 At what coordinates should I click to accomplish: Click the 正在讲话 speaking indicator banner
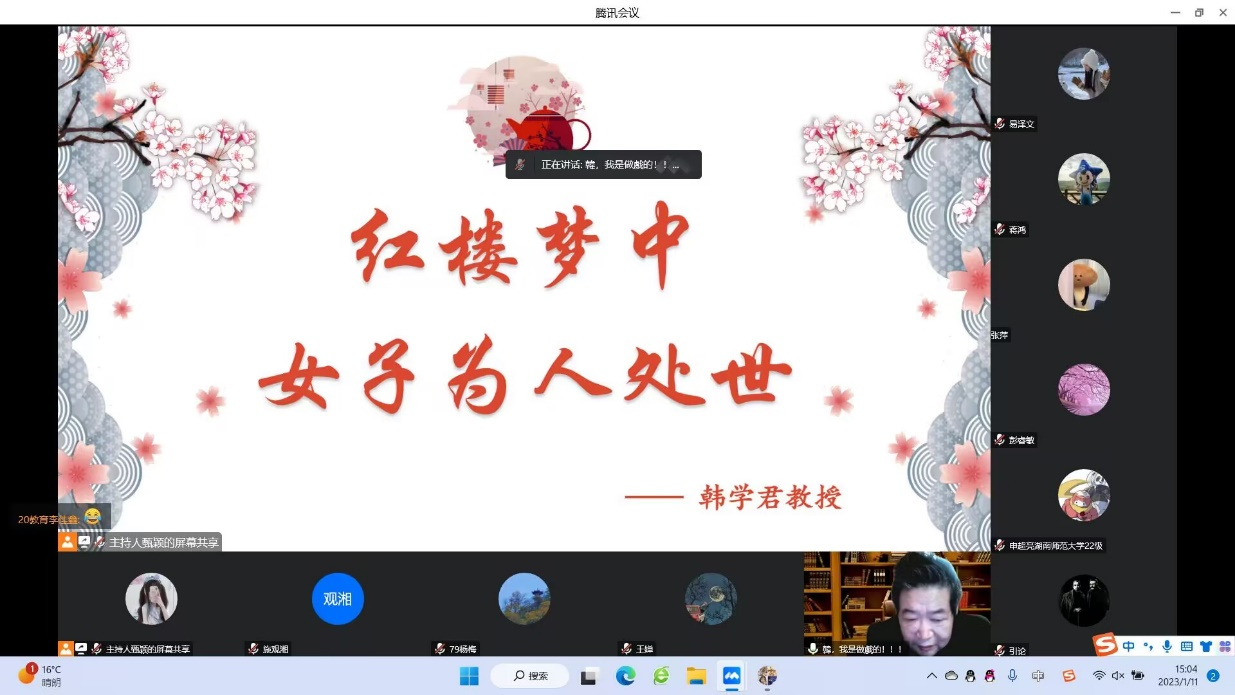click(x=603, y=165)
